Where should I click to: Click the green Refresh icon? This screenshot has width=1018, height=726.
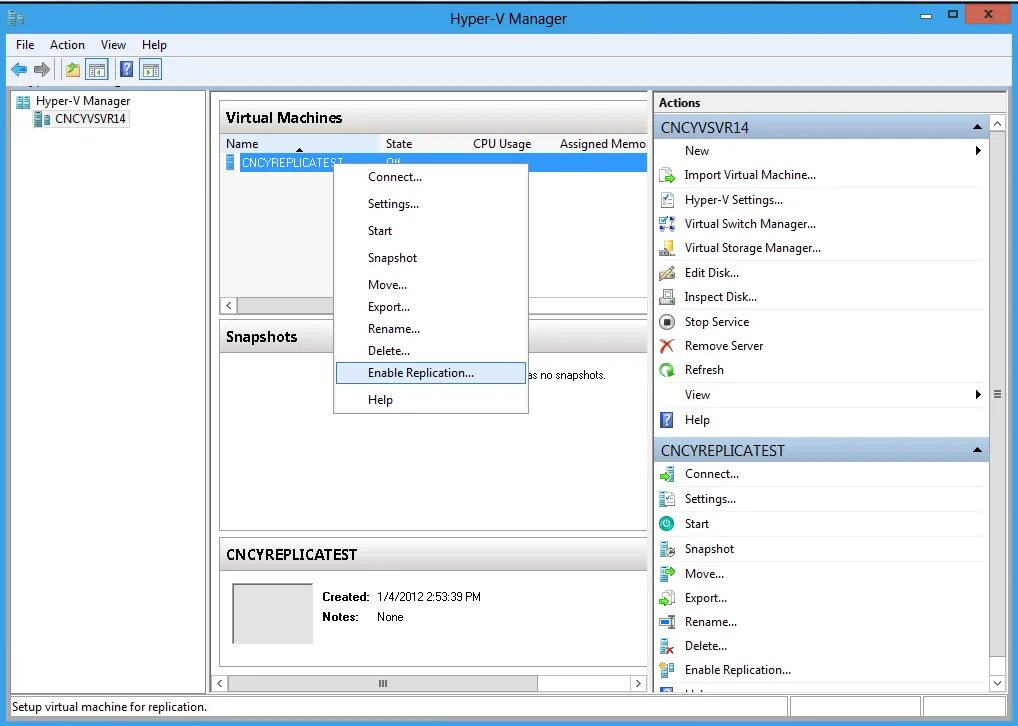(667, 370)
